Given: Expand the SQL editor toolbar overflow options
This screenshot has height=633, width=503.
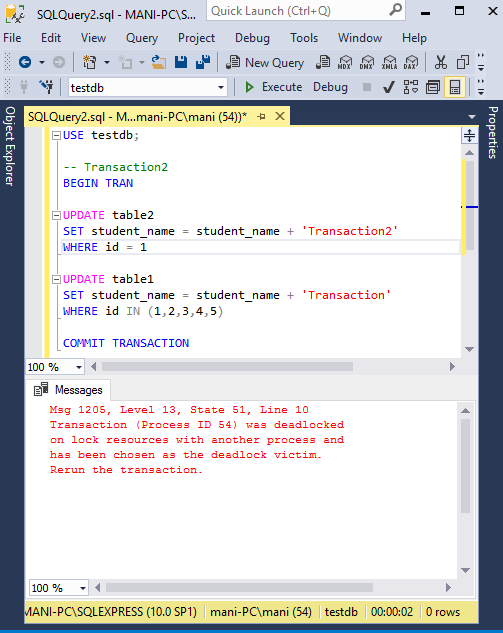Looking at the screenshot, I should [x=481, y=87].
